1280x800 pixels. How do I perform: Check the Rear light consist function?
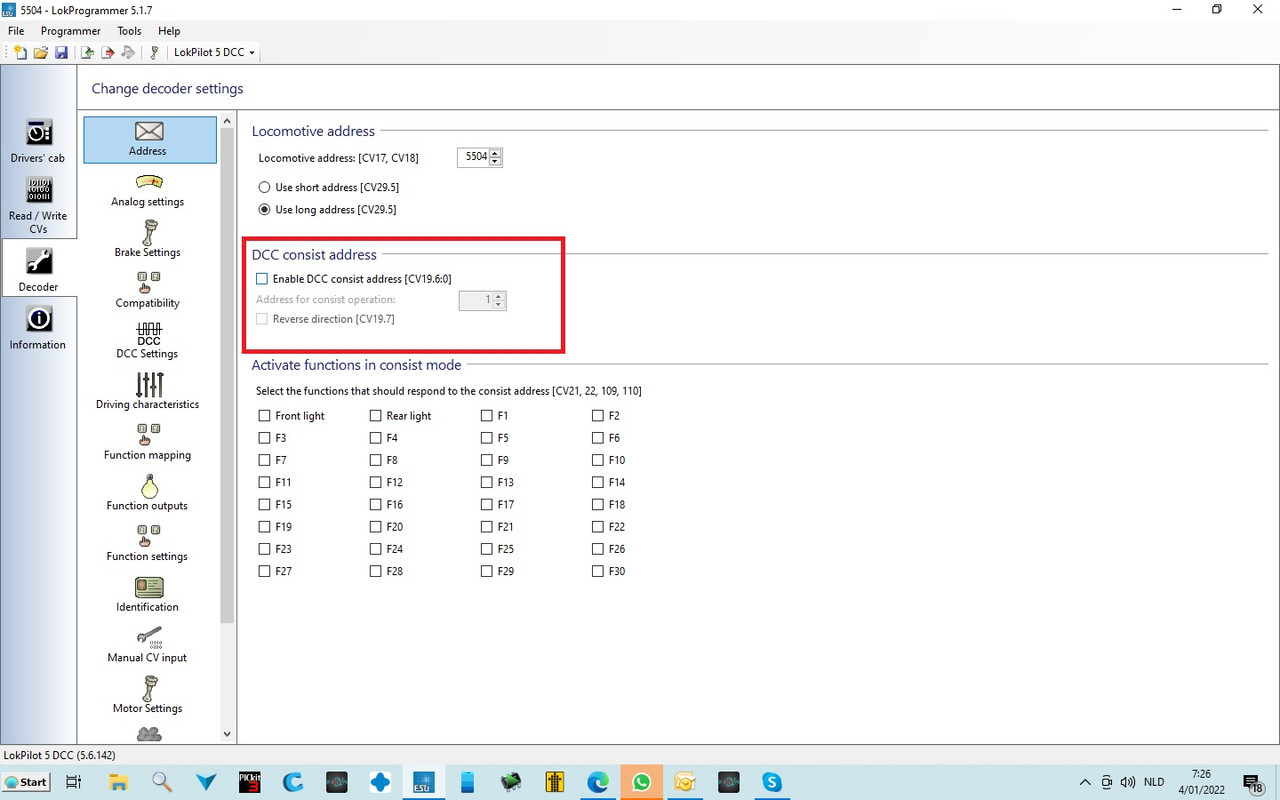(376, 416)
